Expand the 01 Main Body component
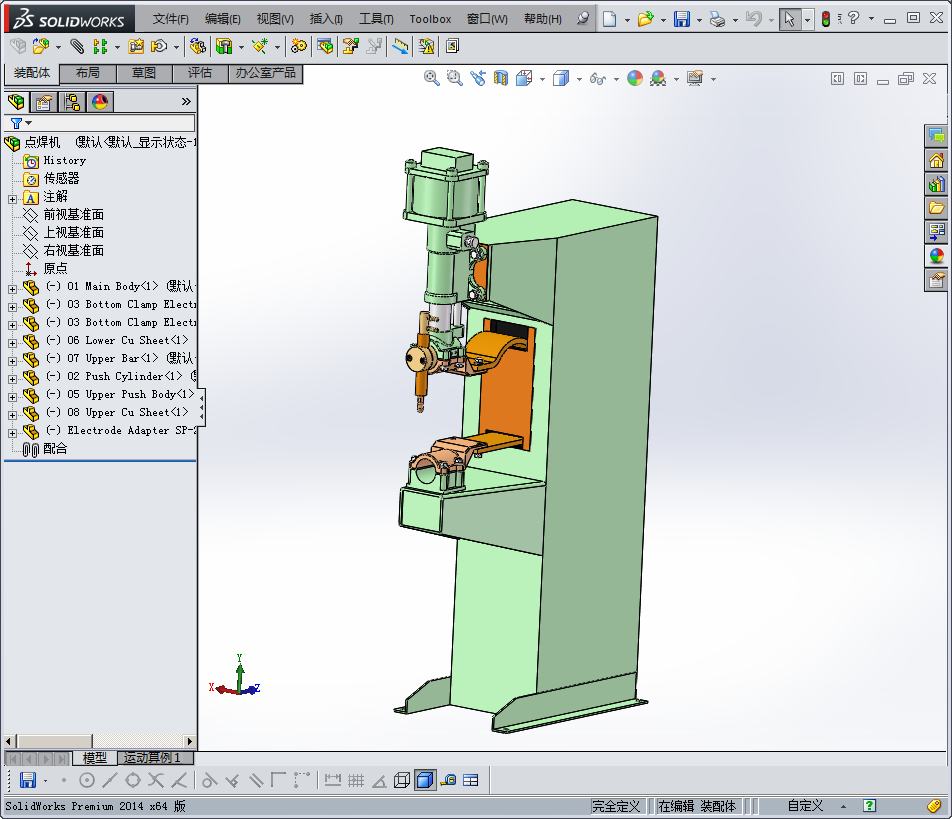The width and height of the screenshot is (952, 819). (12, 289)
